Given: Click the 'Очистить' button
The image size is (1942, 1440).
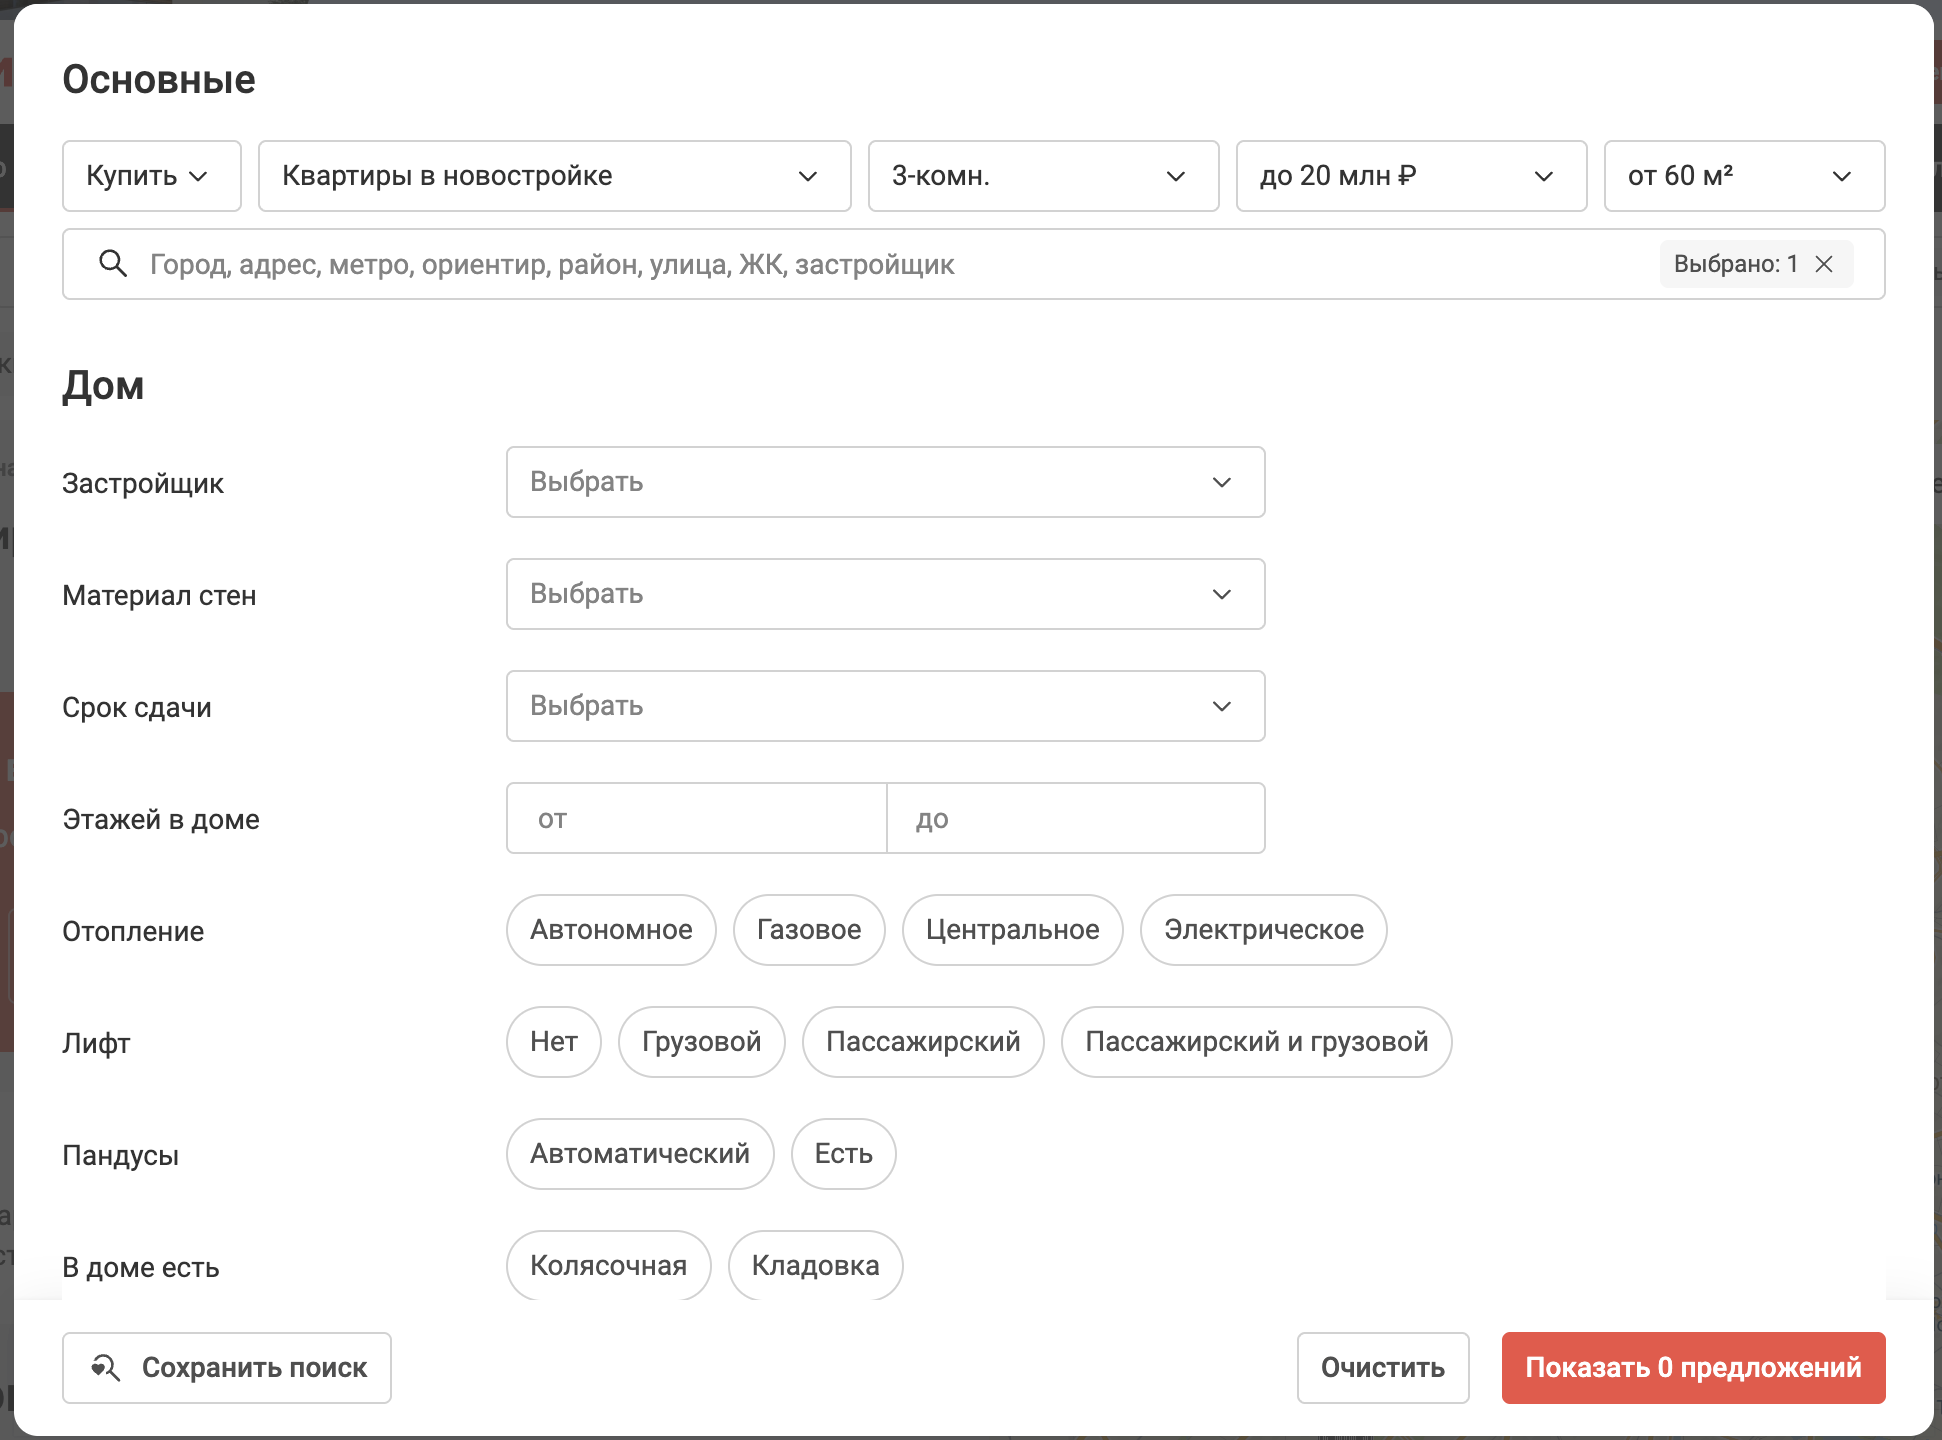Looking at the screenshot, I should click(1382, 1367).
